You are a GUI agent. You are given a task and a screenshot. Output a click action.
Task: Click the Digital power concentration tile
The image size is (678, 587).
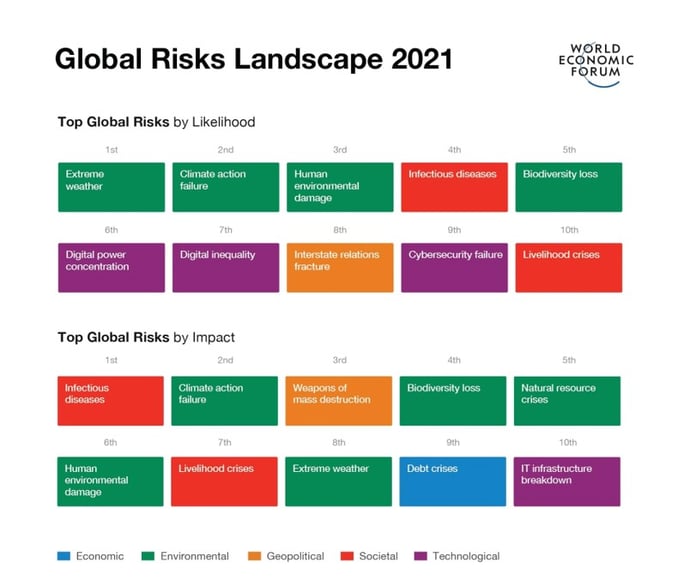pos(111,267)
